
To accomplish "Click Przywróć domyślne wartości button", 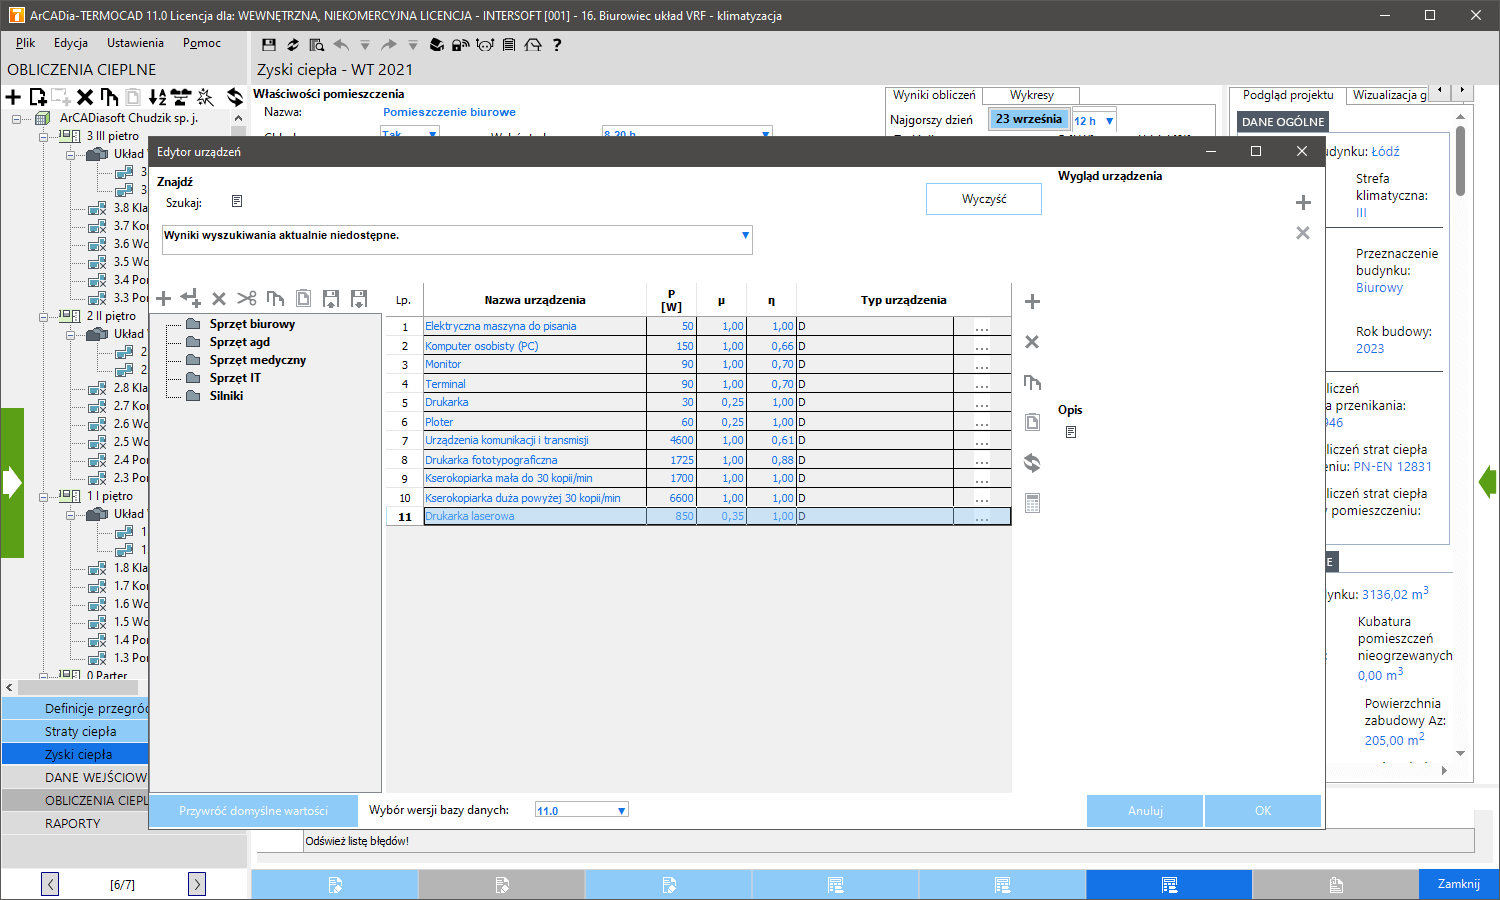I will (253, 811).
